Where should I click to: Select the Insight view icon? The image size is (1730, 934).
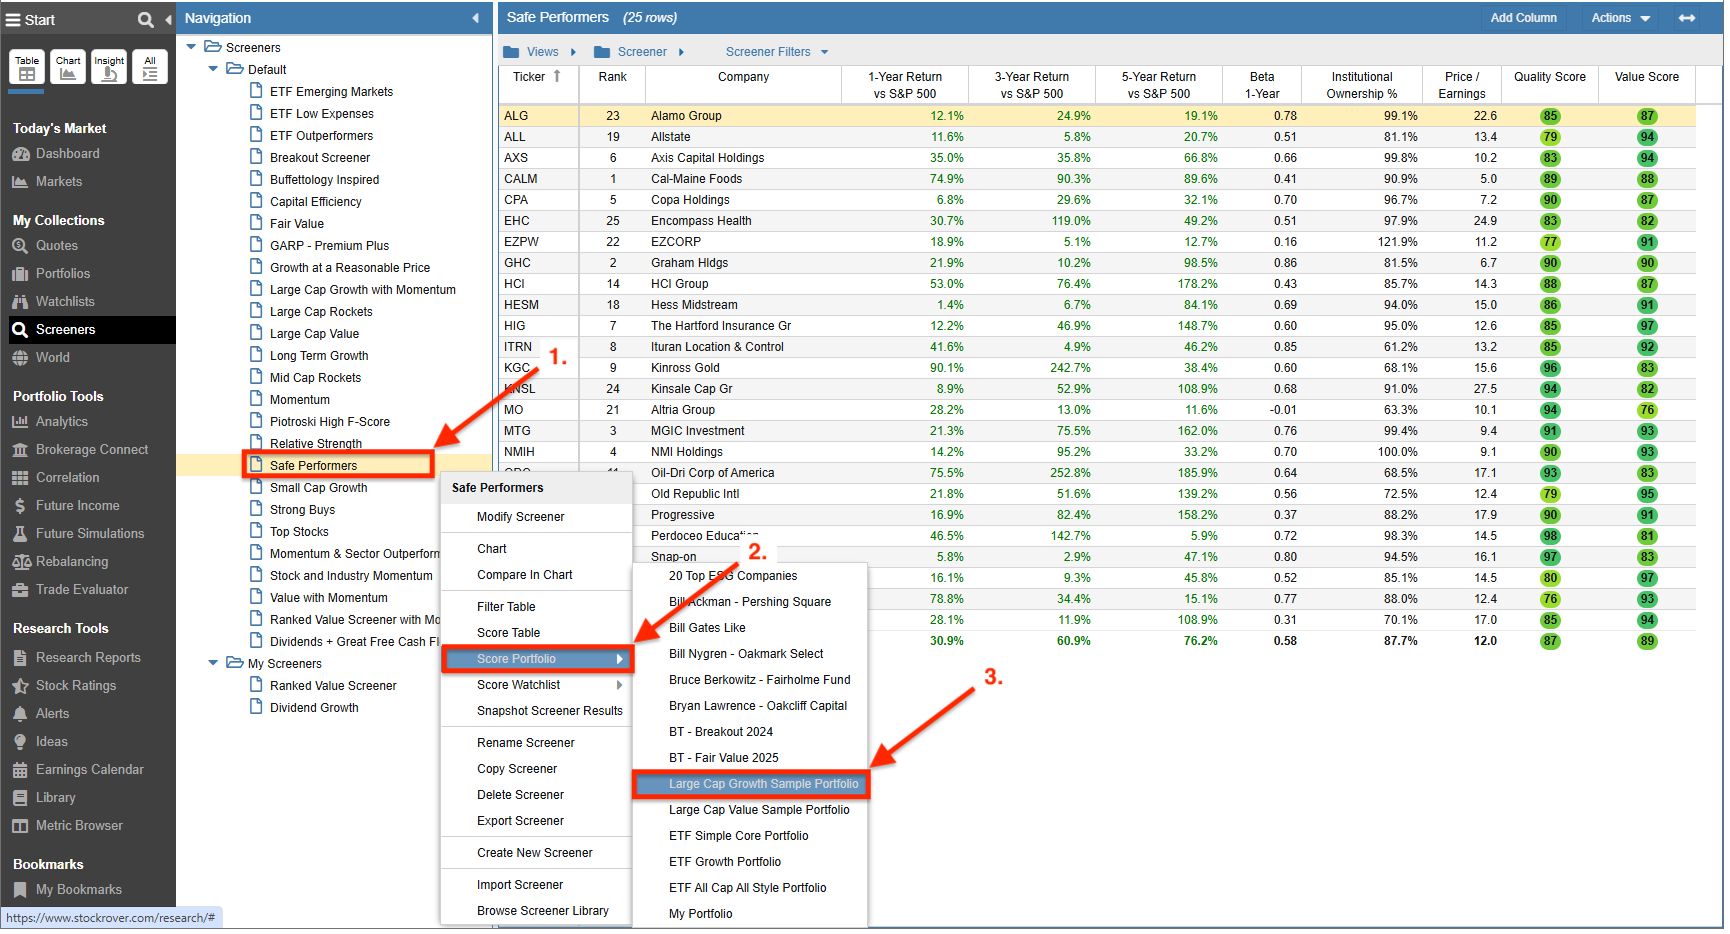[x=109, y=67]
